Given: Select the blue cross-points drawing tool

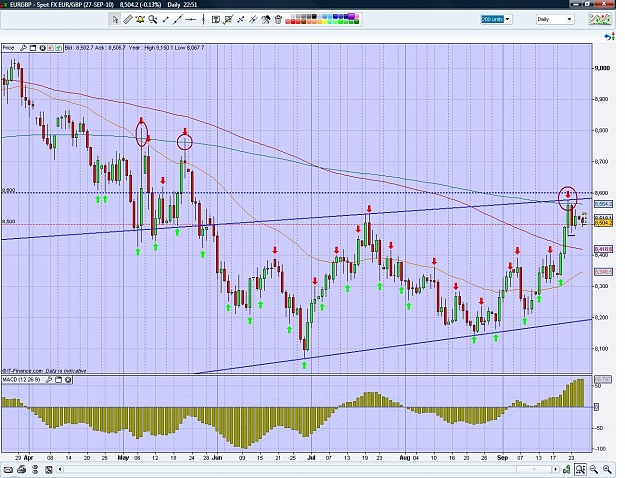Looking at the screenshot, I should click(x=240, y=19).
